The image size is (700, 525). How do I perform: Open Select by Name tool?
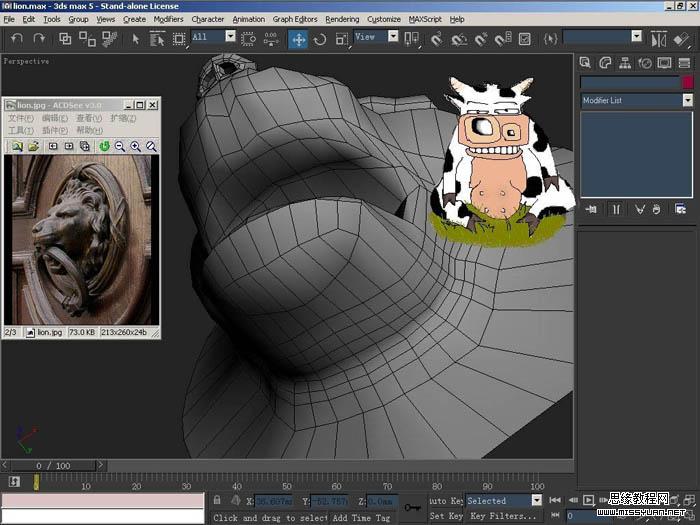pyautogui.click(x=157, y=39)
